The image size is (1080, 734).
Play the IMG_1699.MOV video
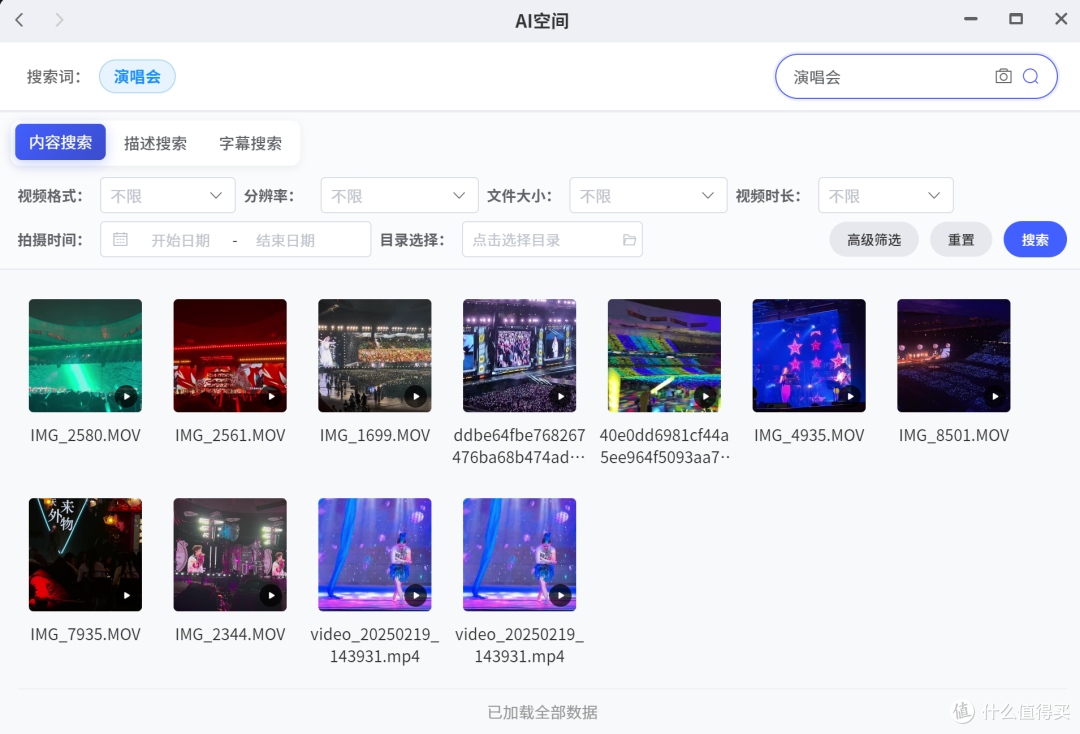[x=416, y=396]
